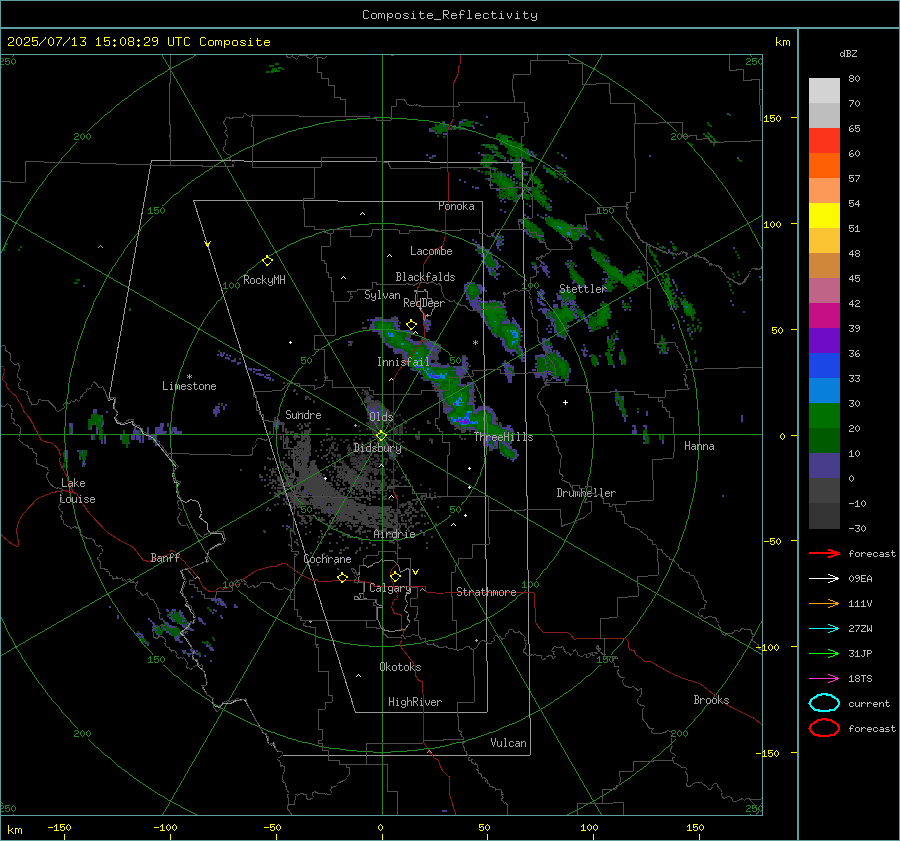The width and height of the screenshot is (900, 841).
Task: Click the Drumheller town label
Action: [586, 493]
